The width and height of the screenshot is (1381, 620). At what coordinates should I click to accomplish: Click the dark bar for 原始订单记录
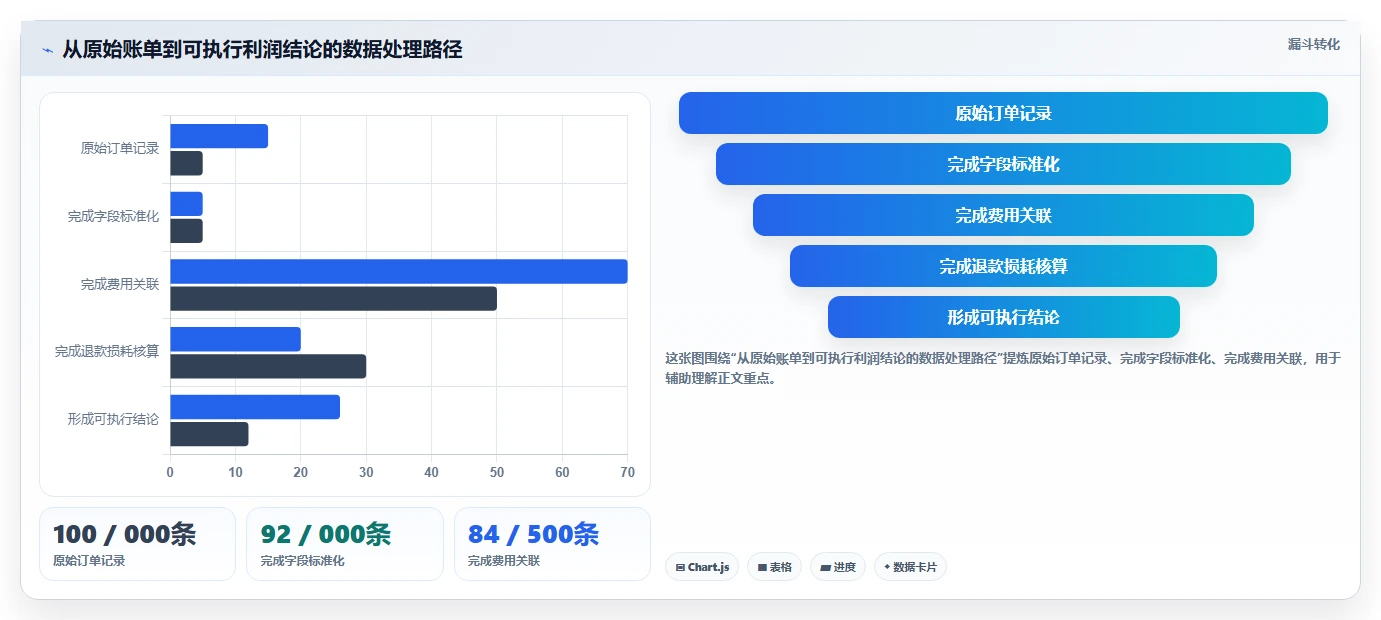pos(186,163)
